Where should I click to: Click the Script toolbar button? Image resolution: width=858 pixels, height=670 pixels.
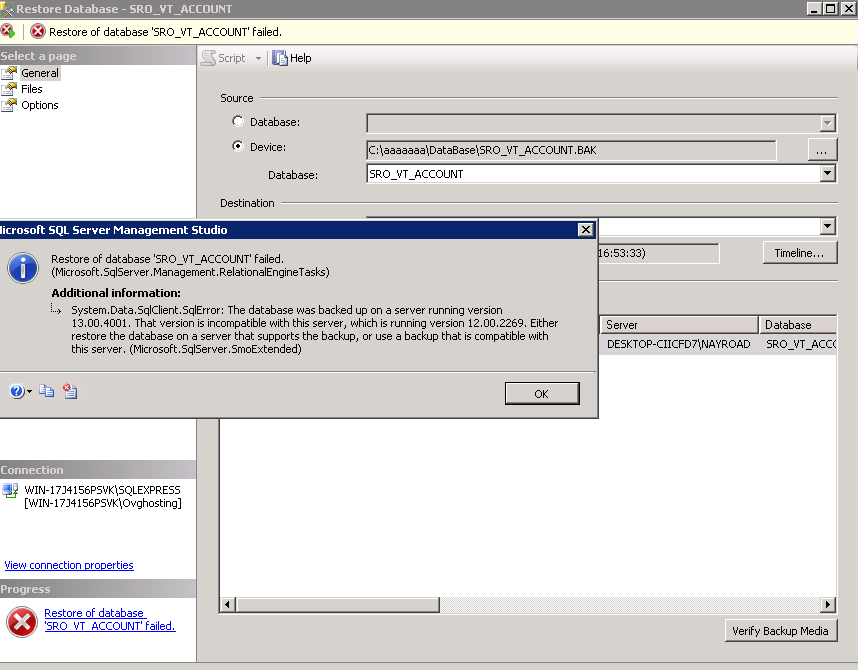[x=224, y=58]
